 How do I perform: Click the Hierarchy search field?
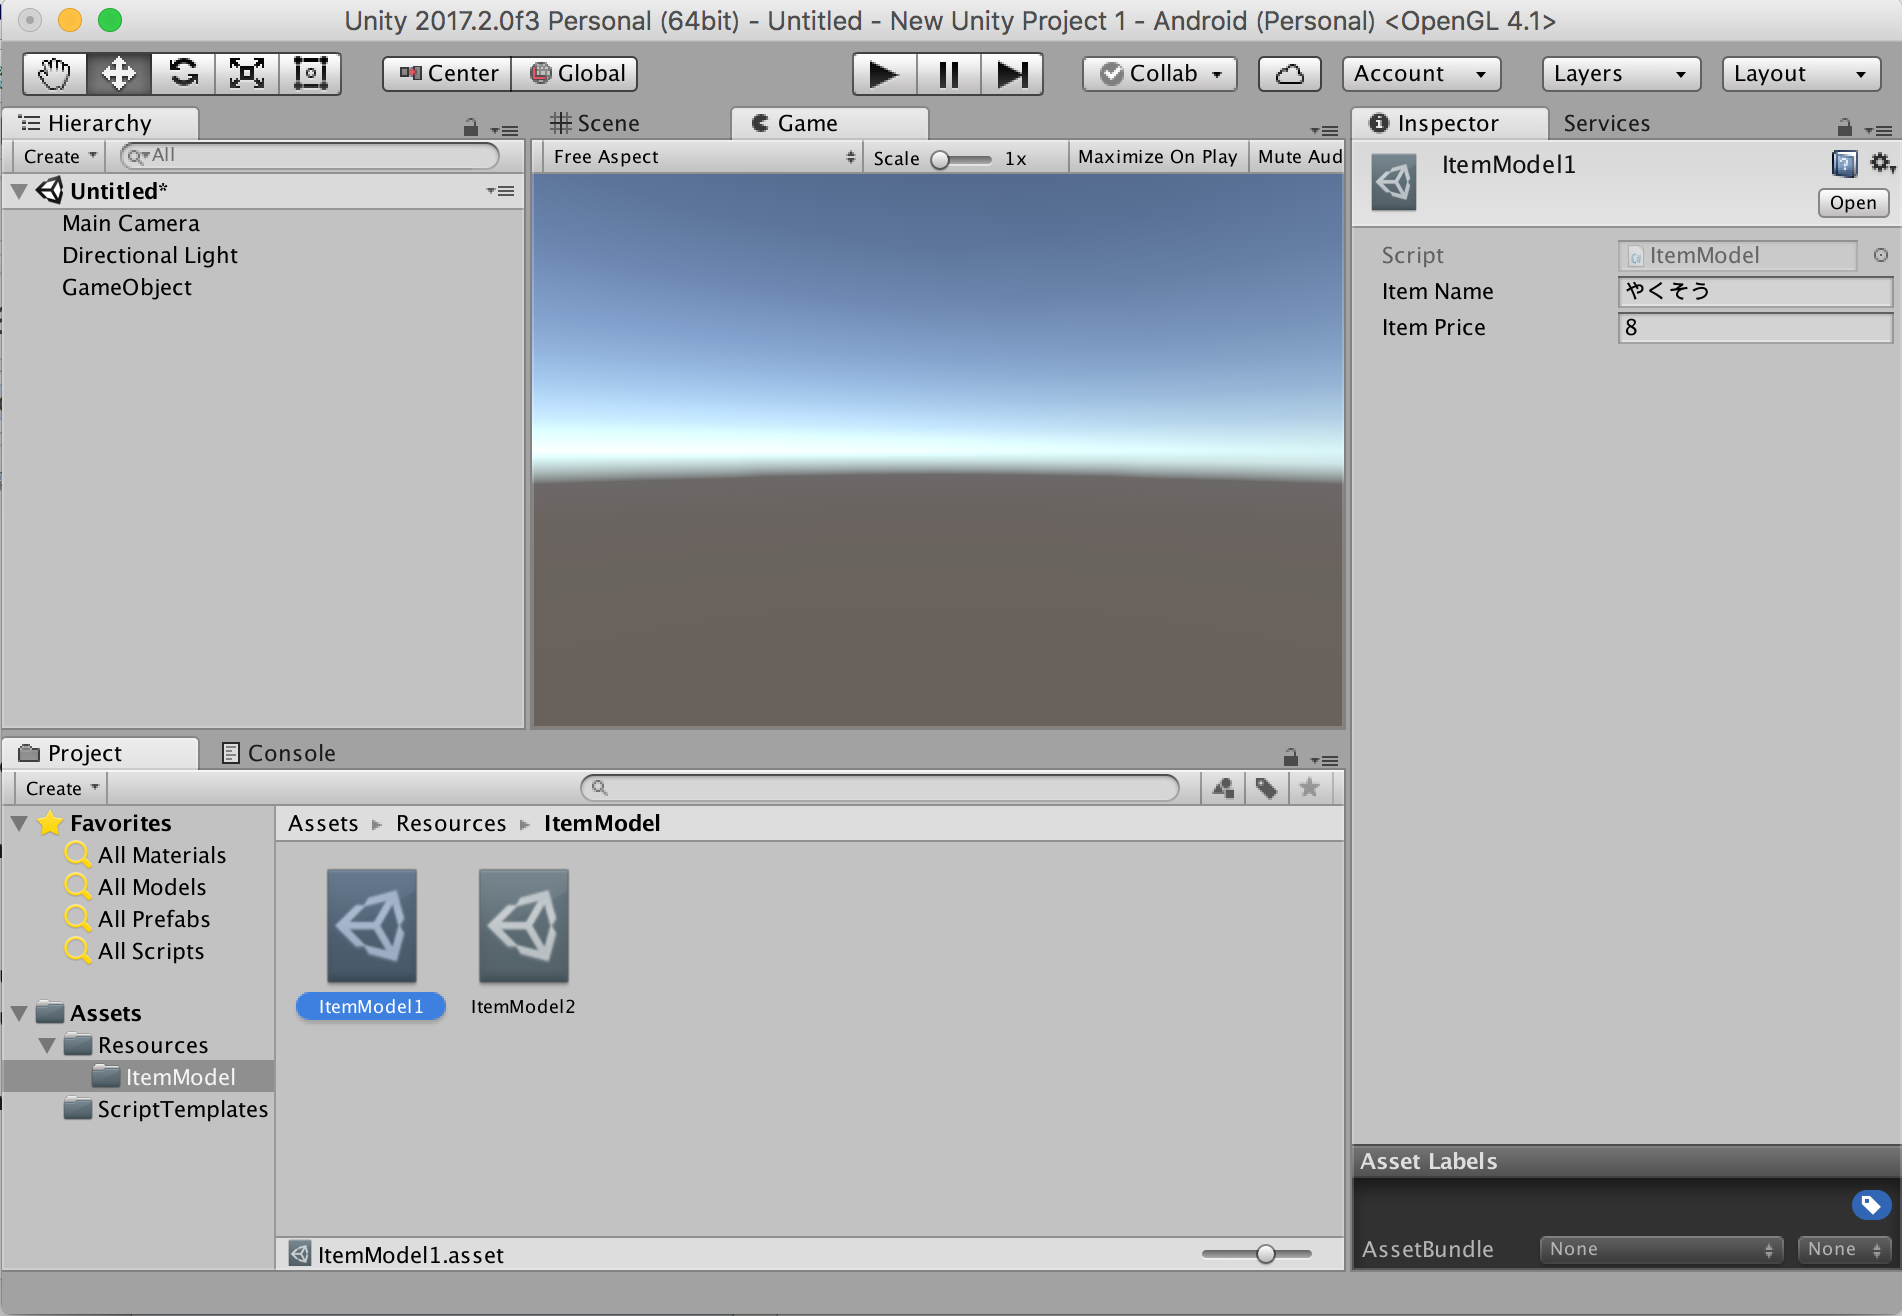click(310, 156)
